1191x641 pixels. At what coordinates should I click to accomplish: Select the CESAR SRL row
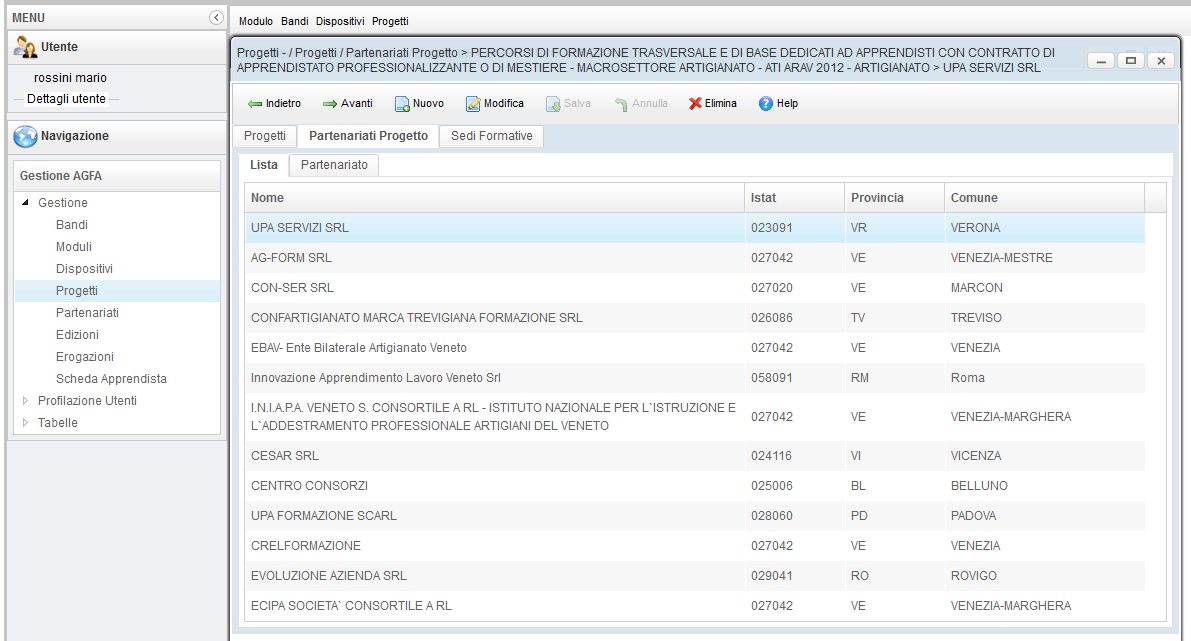point(285,456)
